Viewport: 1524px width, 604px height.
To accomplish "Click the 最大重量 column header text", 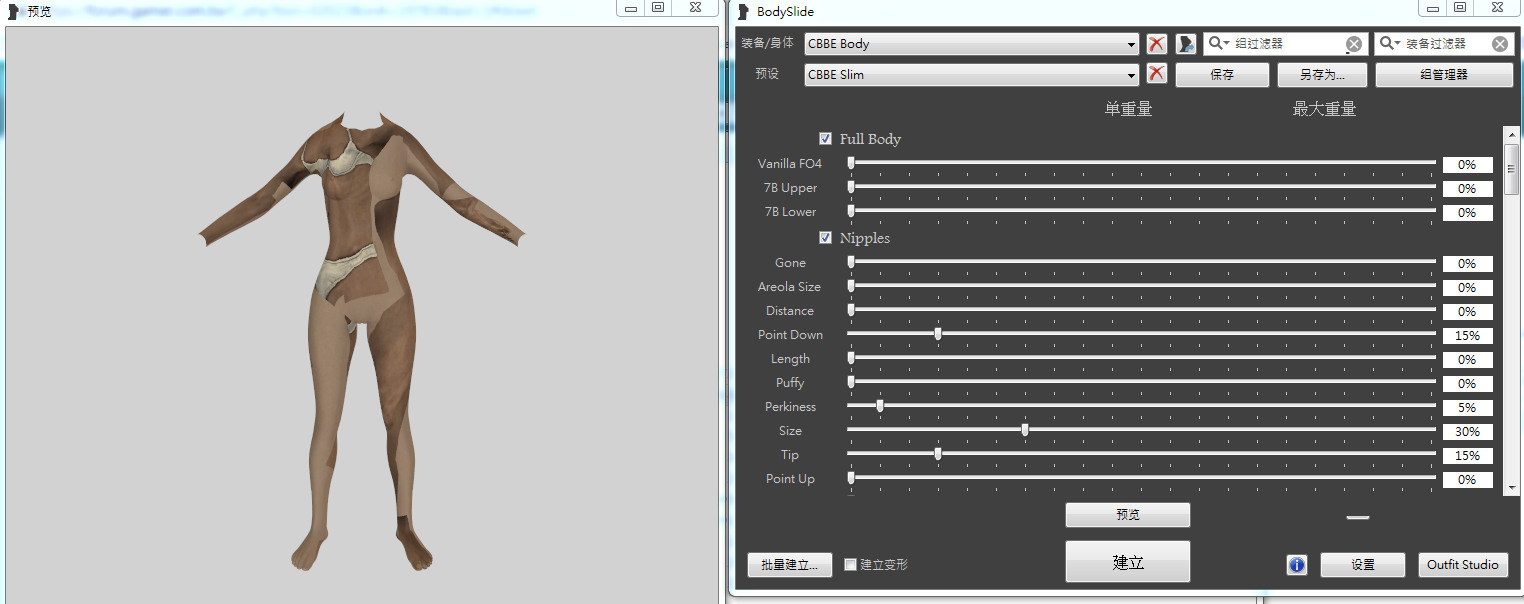I will [1324, 109].
